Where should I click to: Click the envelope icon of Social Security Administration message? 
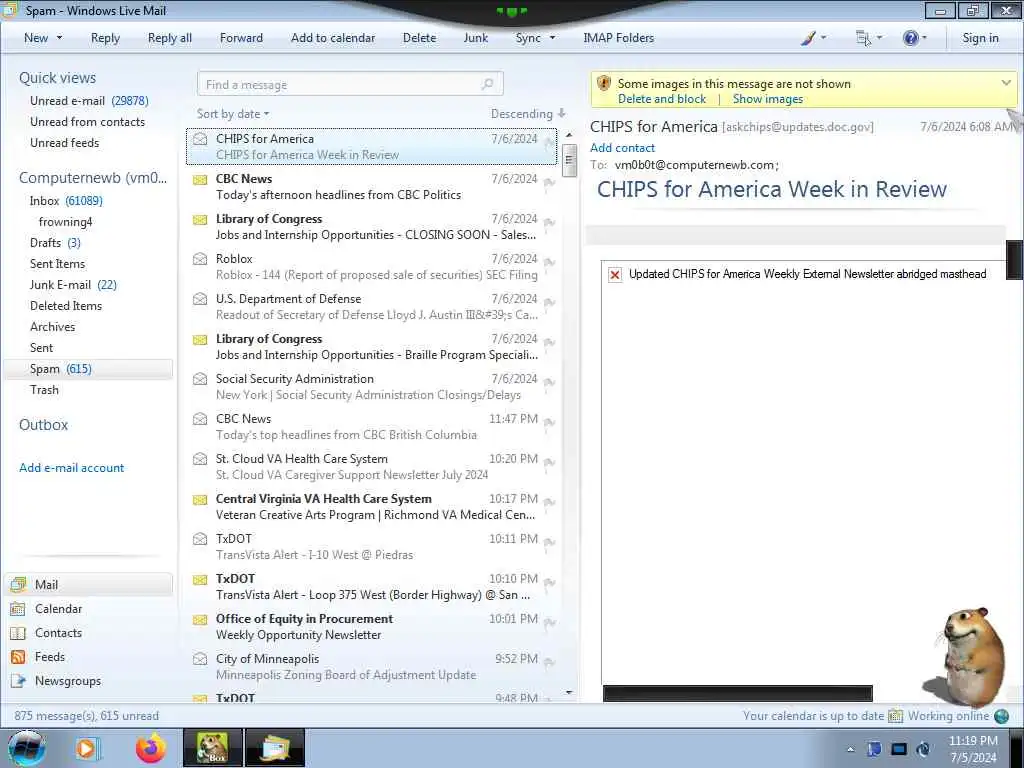200,379
